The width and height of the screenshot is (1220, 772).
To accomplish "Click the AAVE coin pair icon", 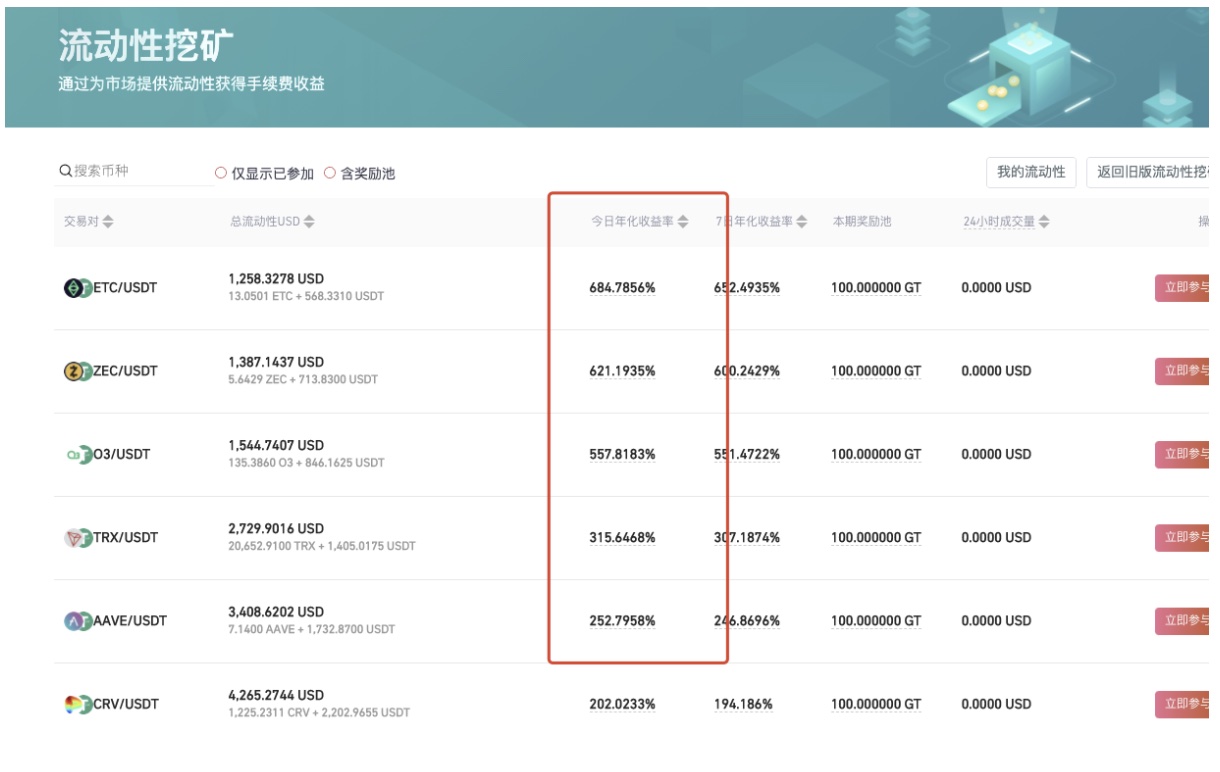I will pos(77,621).
